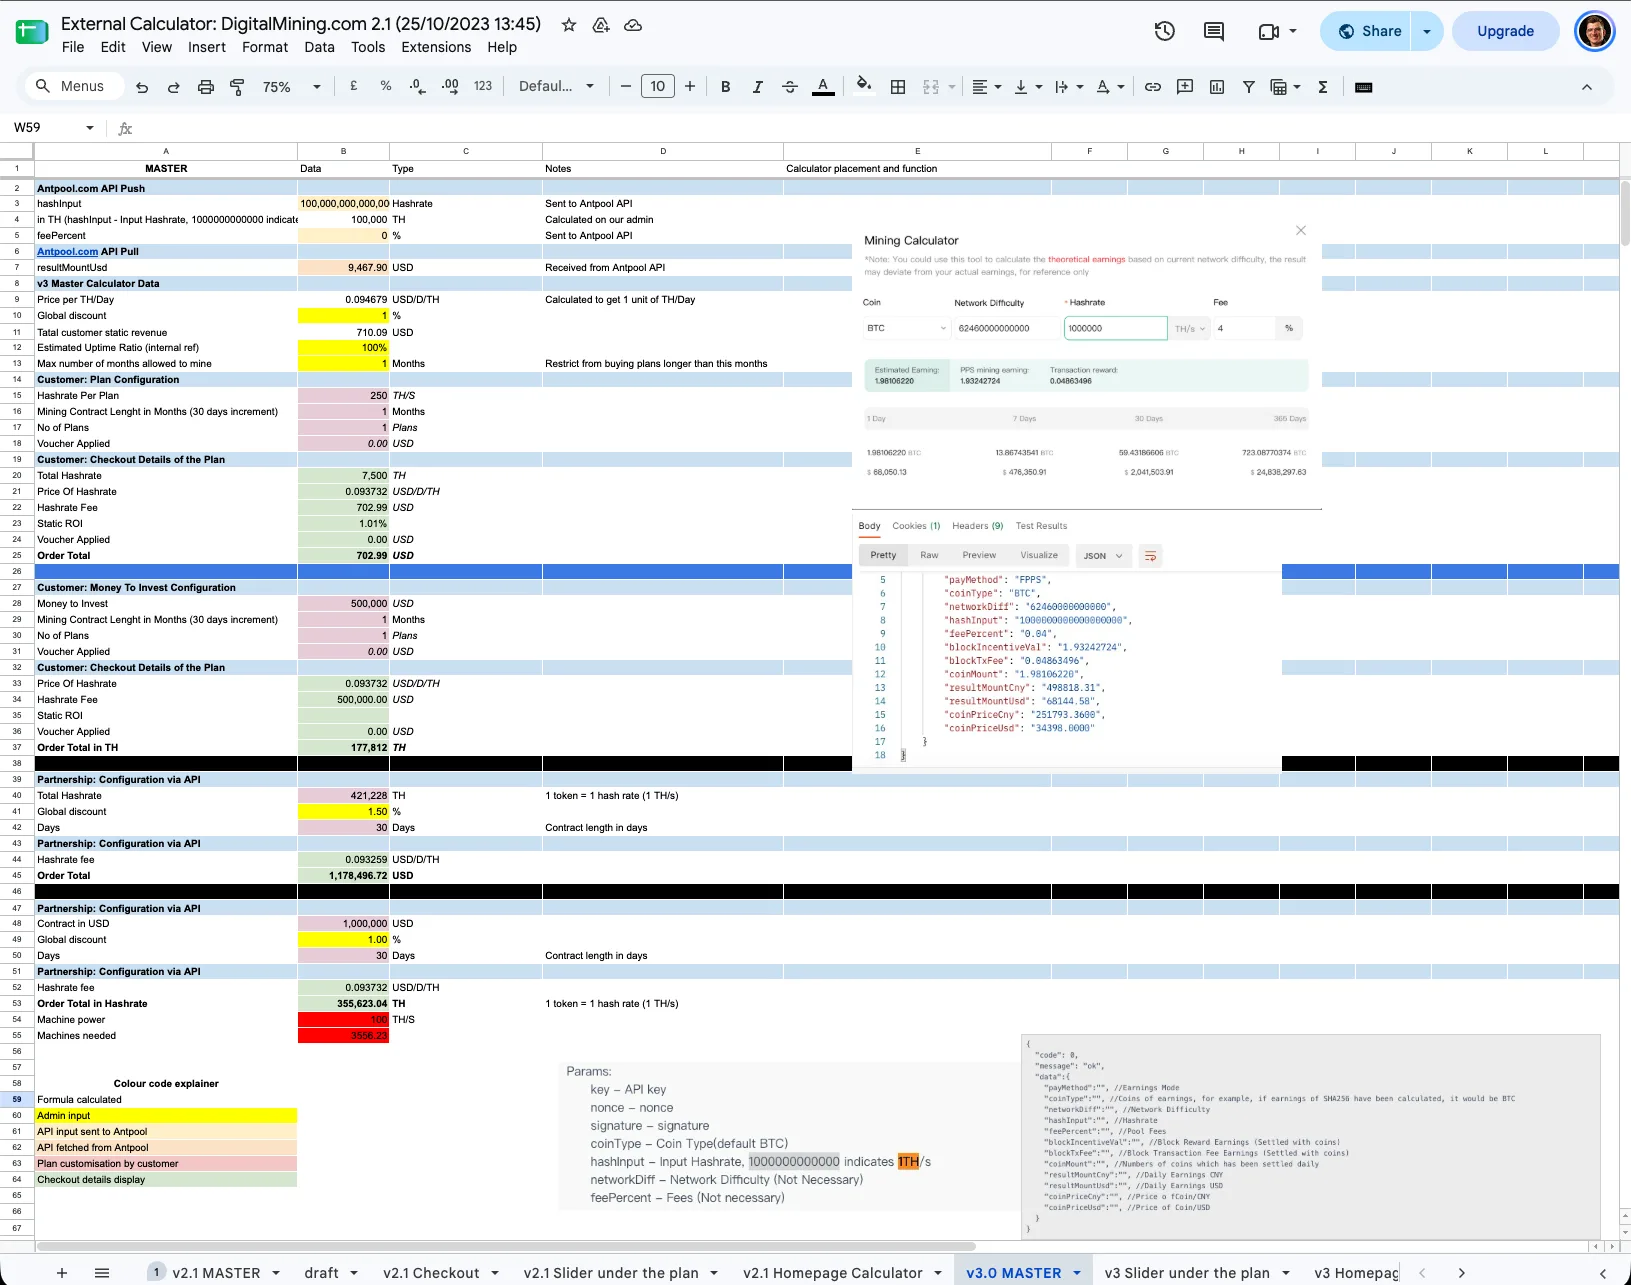Add a comment via toolbar icon
1631x1285 pixels.
point(1185,87)
